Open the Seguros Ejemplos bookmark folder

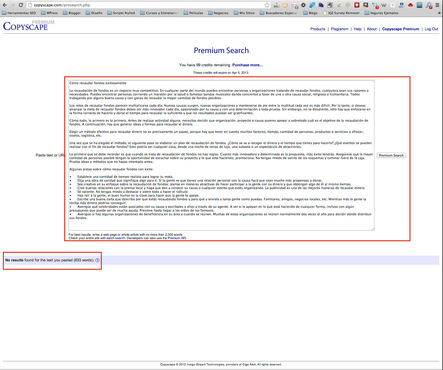(x=381, y=13)
